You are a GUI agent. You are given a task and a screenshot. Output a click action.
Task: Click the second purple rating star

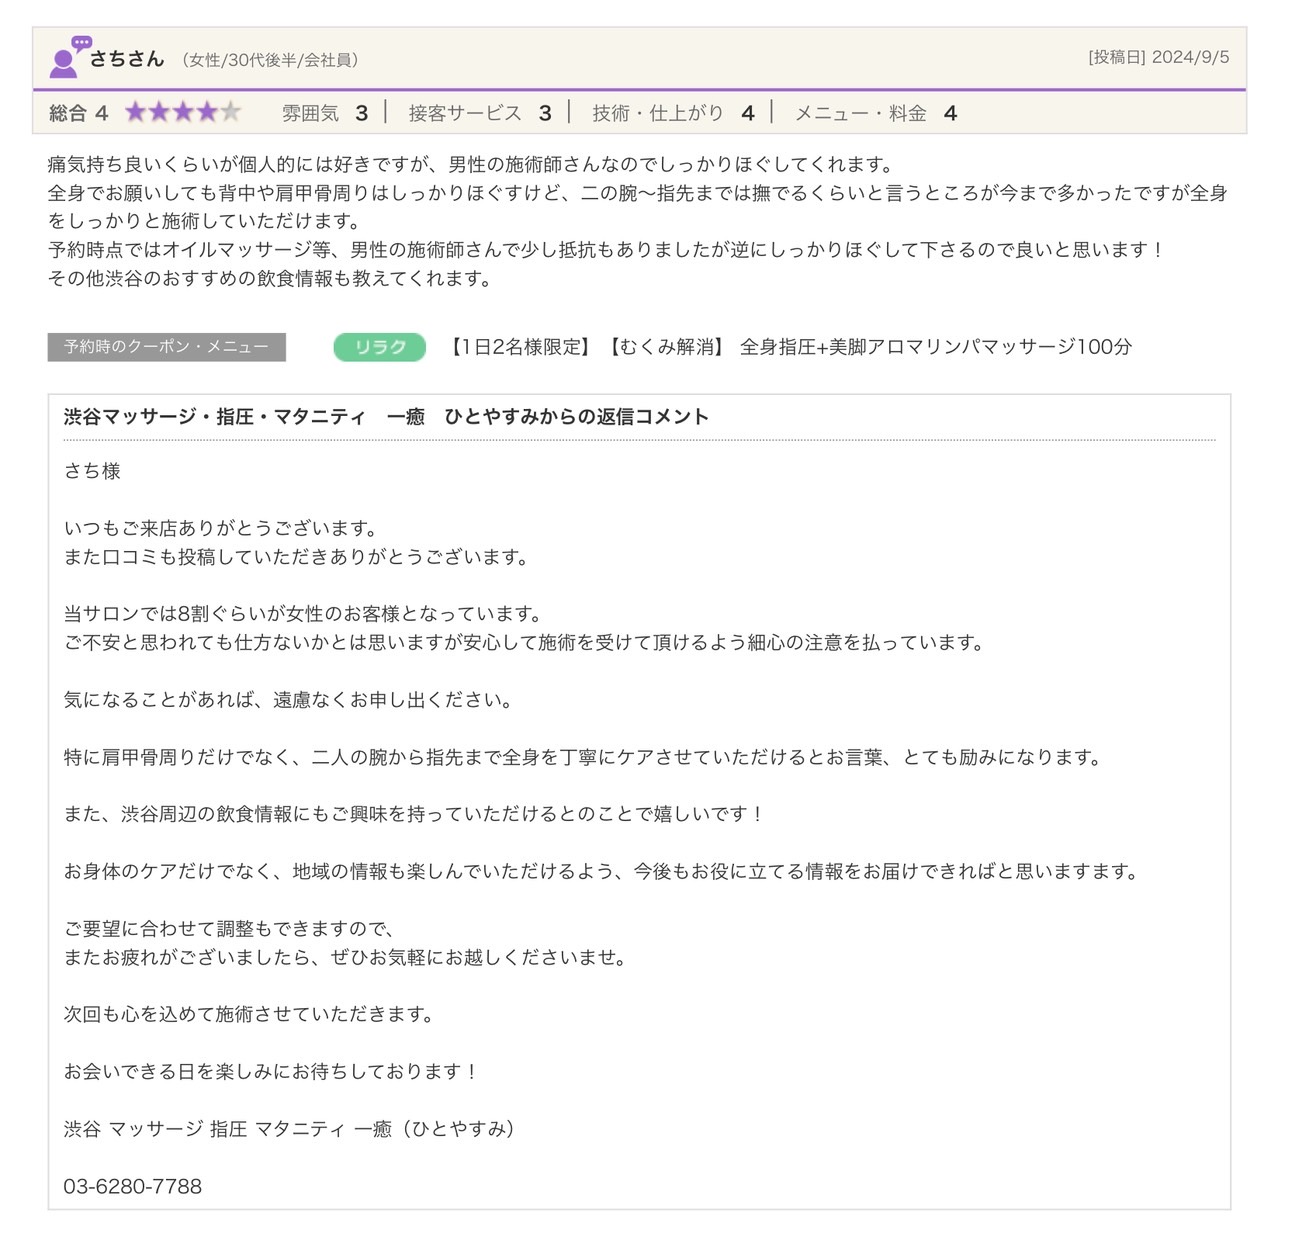coord(159,112)
